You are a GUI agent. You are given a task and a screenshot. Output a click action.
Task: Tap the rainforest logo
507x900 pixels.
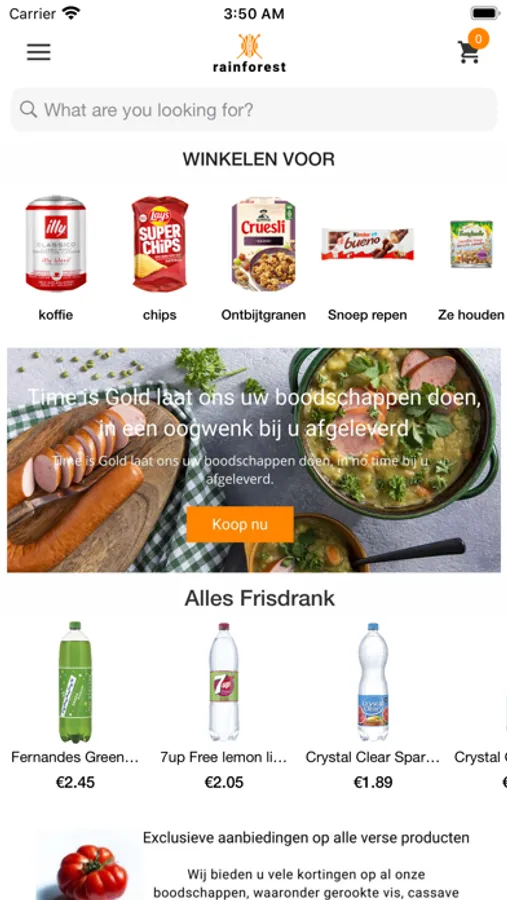(249, 53)
